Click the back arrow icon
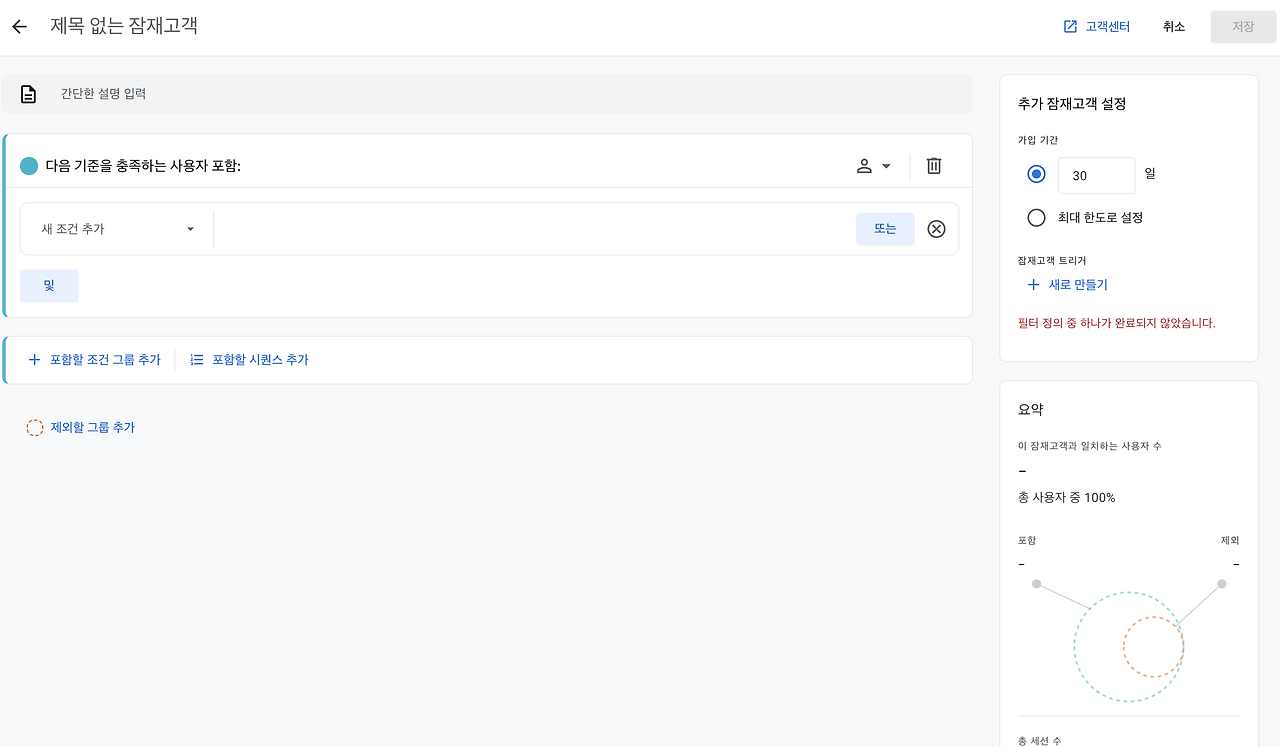The image size is (1280, 747). coord(19,27)
